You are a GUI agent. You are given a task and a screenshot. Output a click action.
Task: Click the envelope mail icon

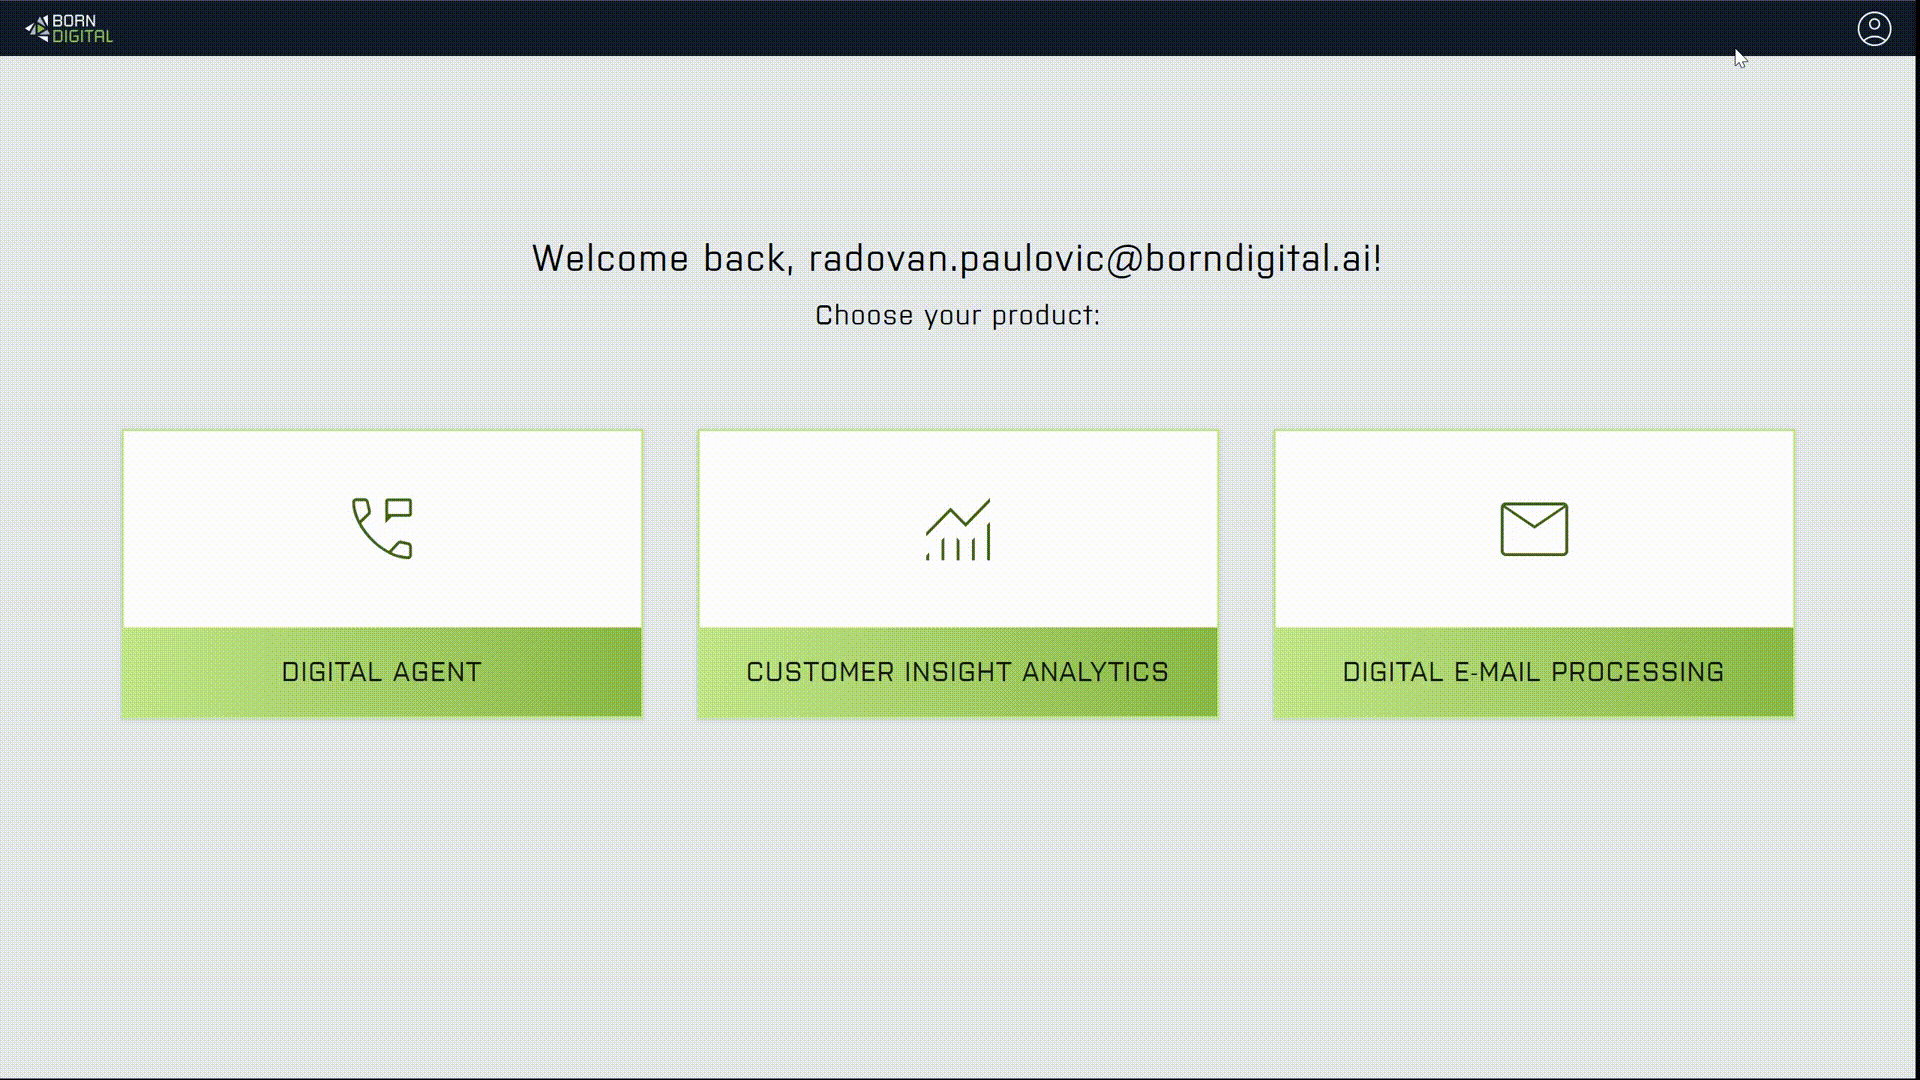(1534, 529)
